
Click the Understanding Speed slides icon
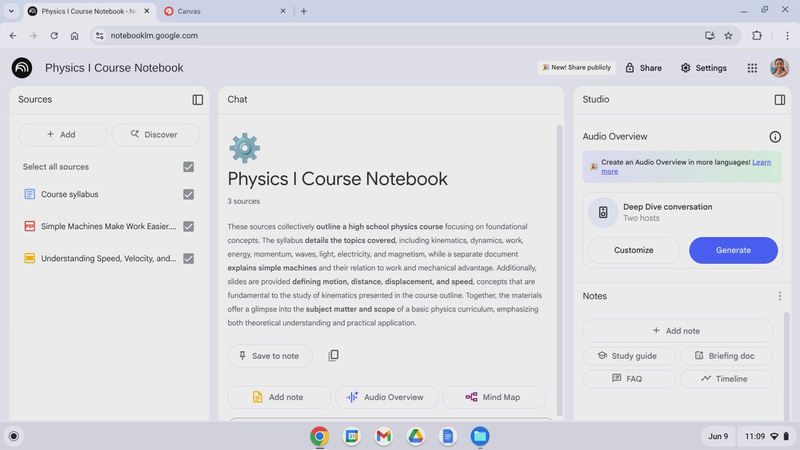(30, 258)
